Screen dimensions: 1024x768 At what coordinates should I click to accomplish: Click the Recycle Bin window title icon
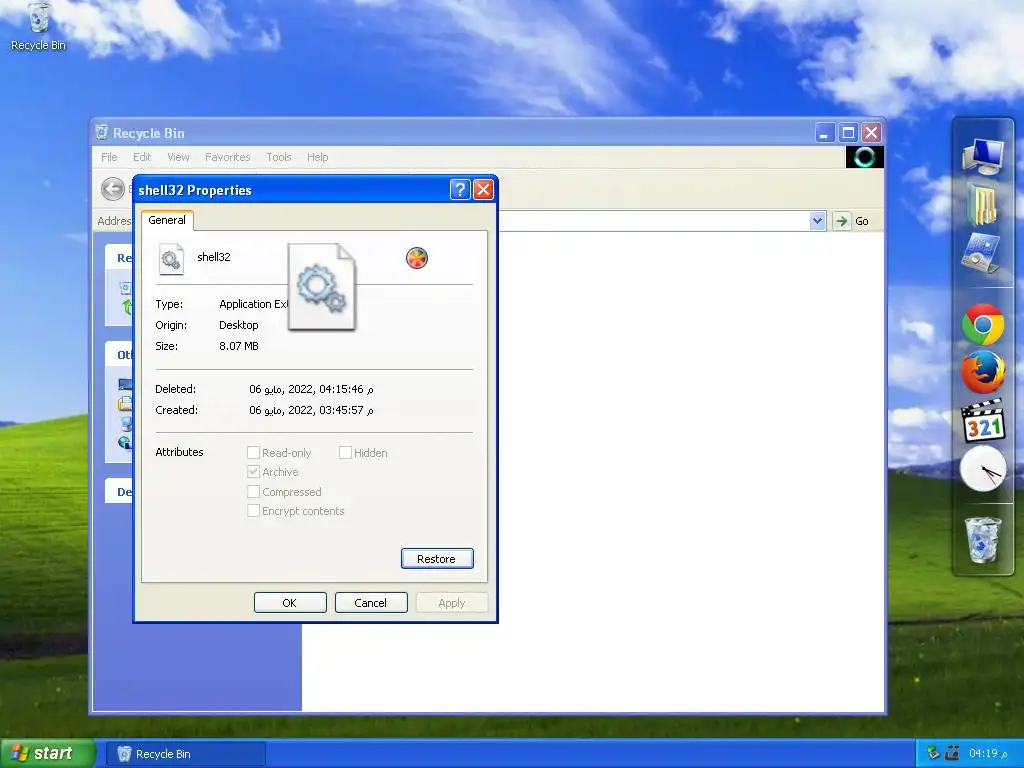pos(102,133)
